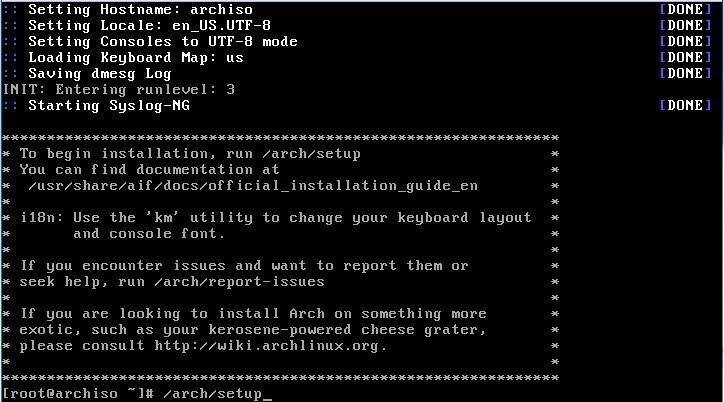724x402 pixels.
Task: Click the http://wiki.archlinux.org URL text
Action: pos(268,345)
